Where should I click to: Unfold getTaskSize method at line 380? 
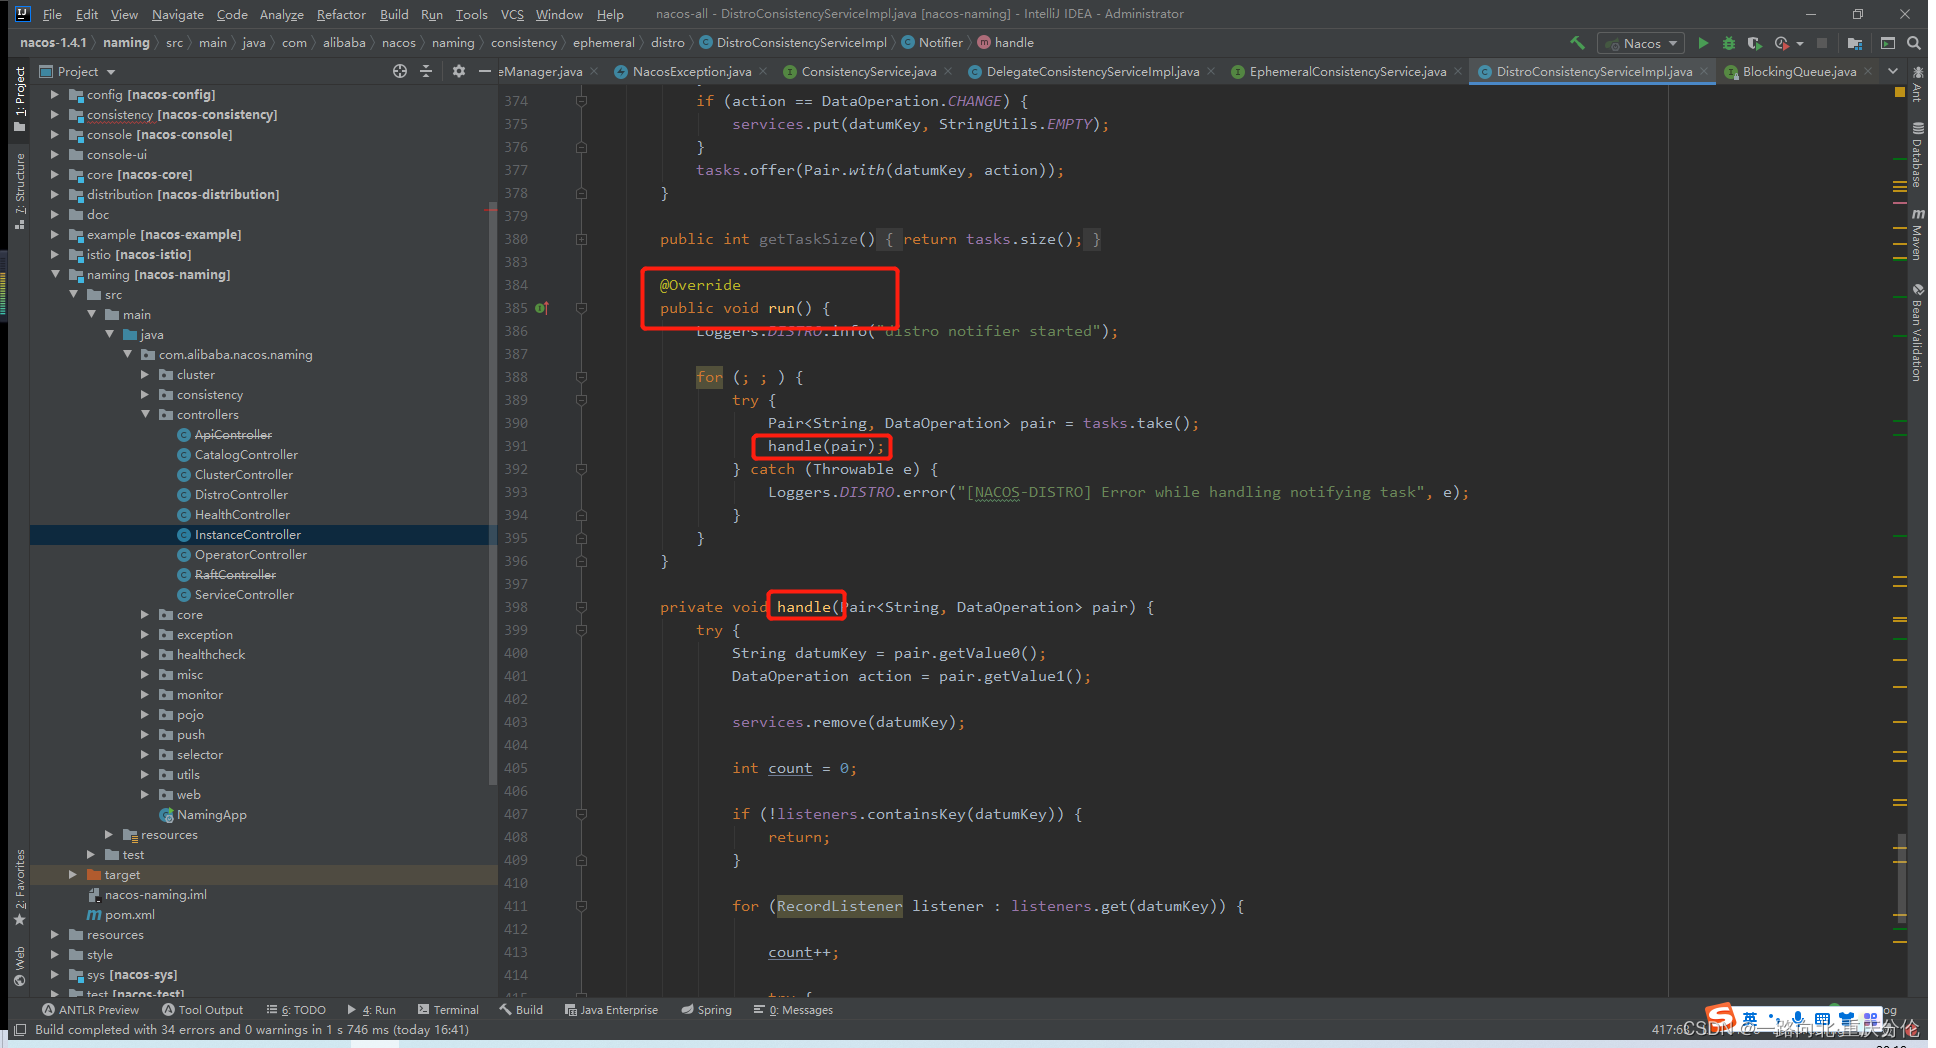pyautogui.click(x=581, y=239)
